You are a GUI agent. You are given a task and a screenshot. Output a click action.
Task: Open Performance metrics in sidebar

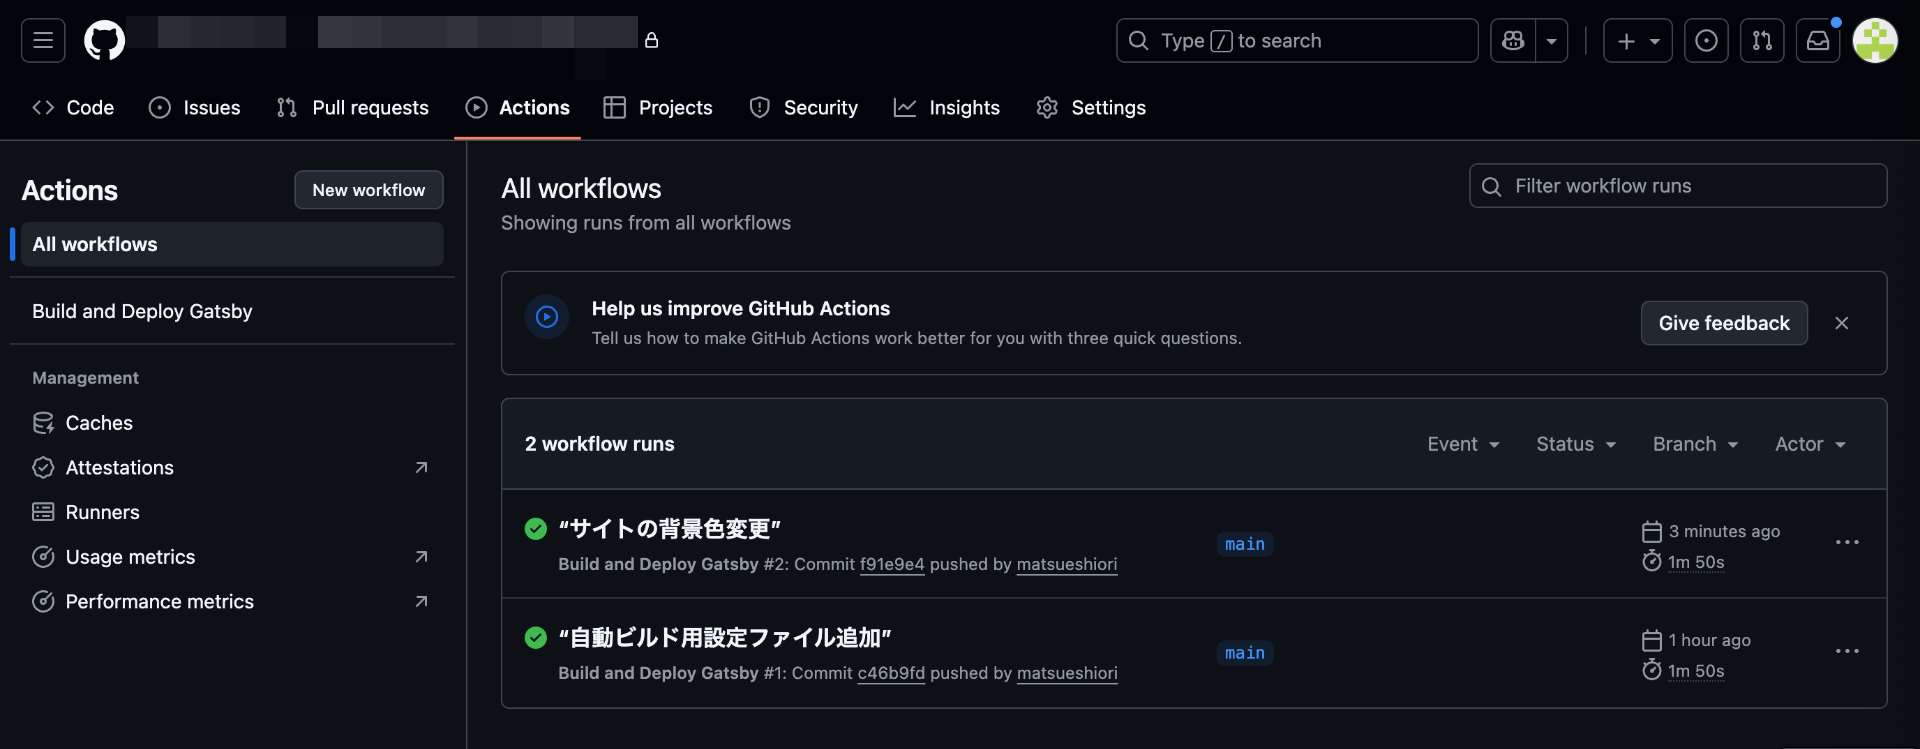(232, 601)
